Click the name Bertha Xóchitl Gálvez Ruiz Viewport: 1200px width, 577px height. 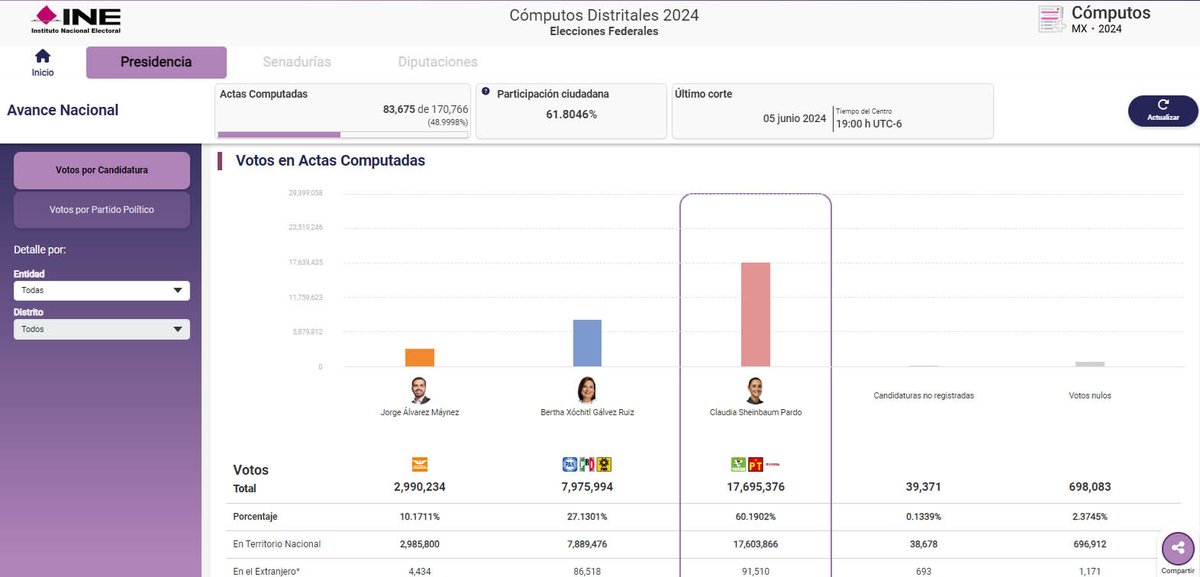[587, 411]
